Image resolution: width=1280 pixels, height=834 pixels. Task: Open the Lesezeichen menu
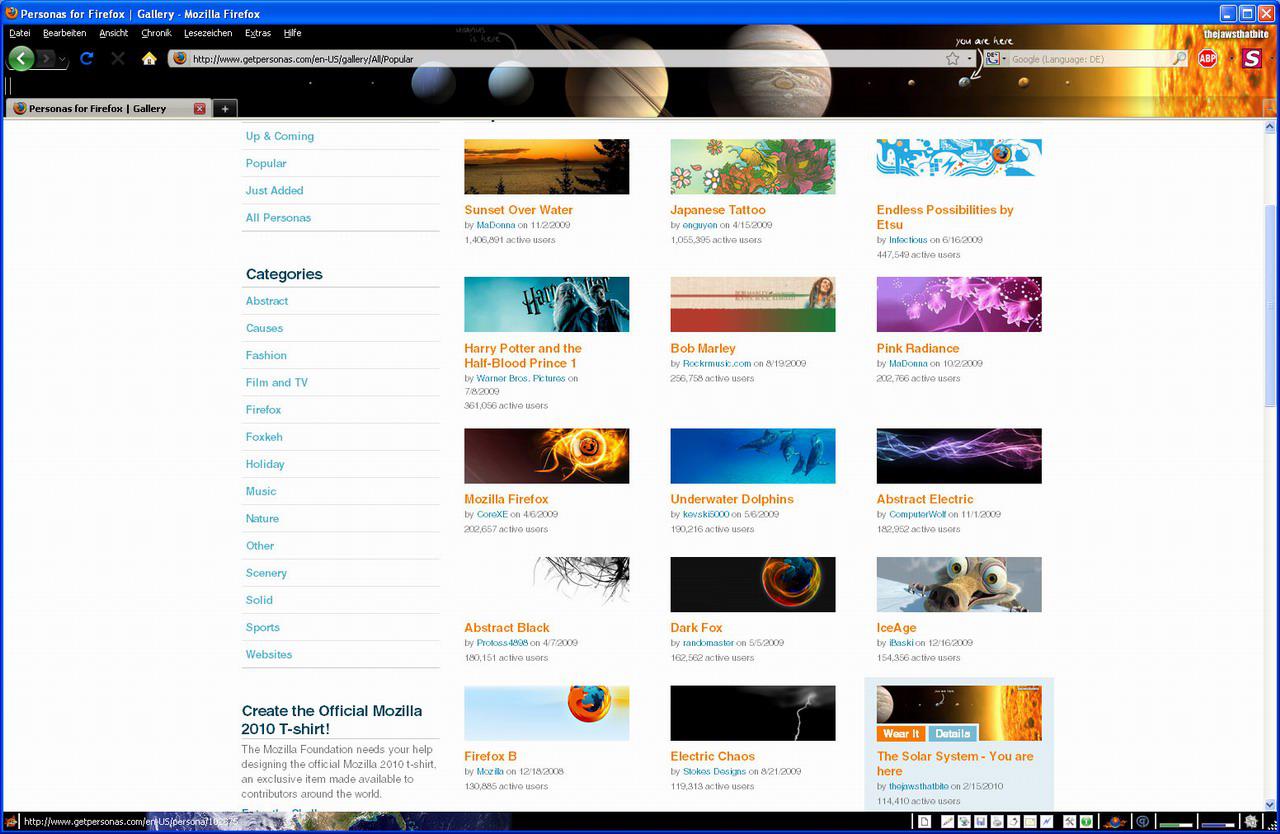(x=208, y=33)
